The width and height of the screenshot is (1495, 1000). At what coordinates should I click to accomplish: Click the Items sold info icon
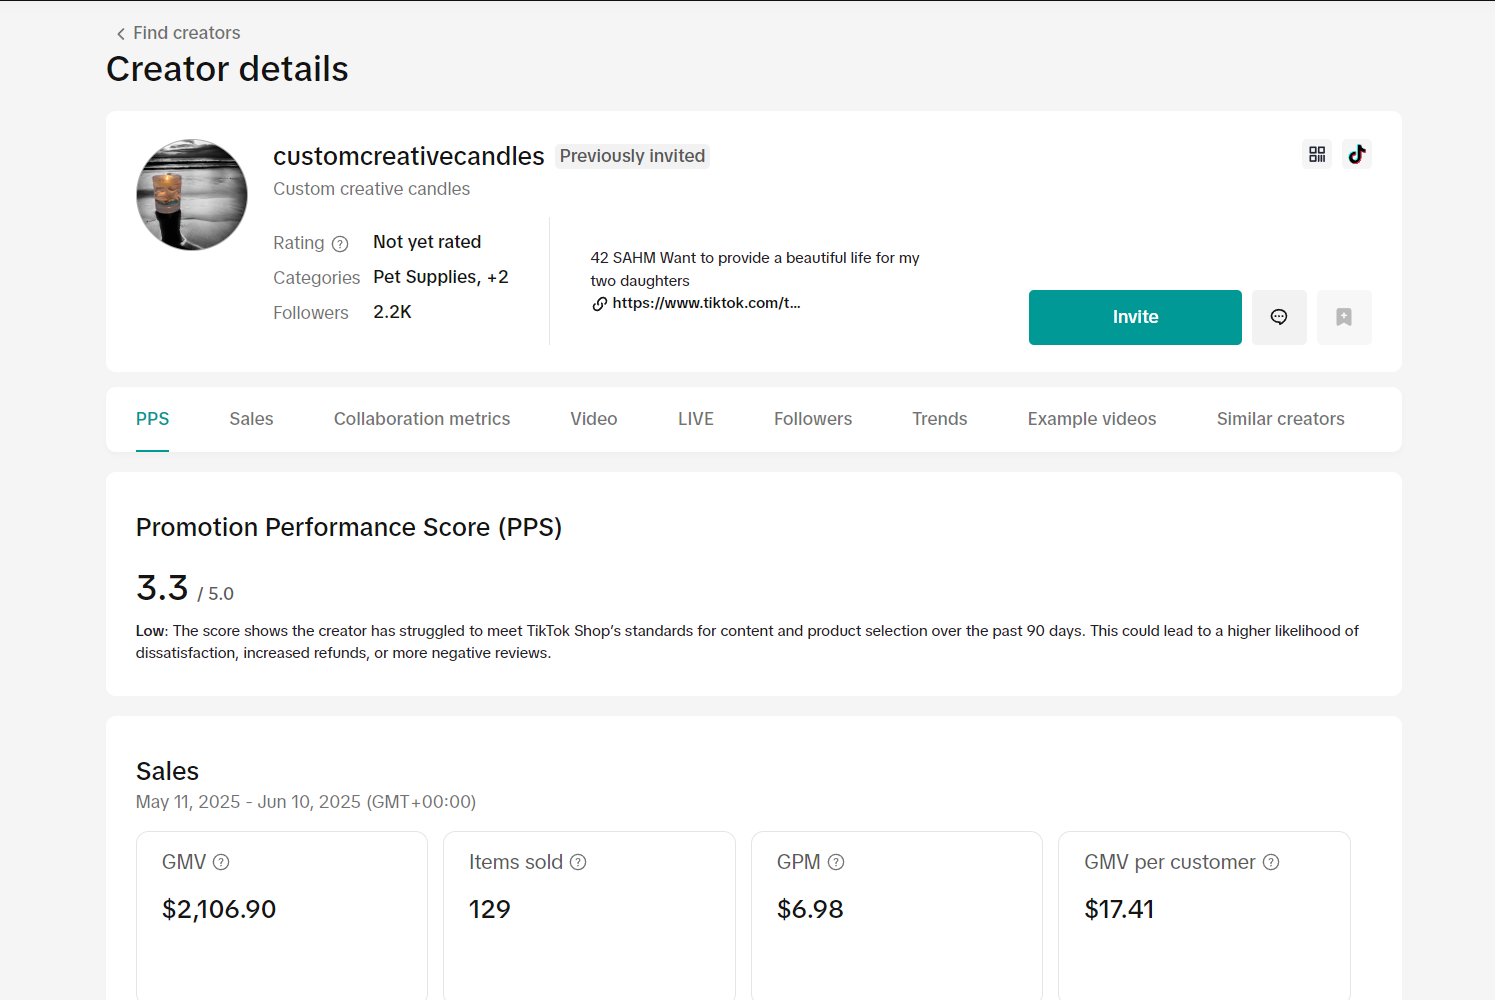coord(578,862)
